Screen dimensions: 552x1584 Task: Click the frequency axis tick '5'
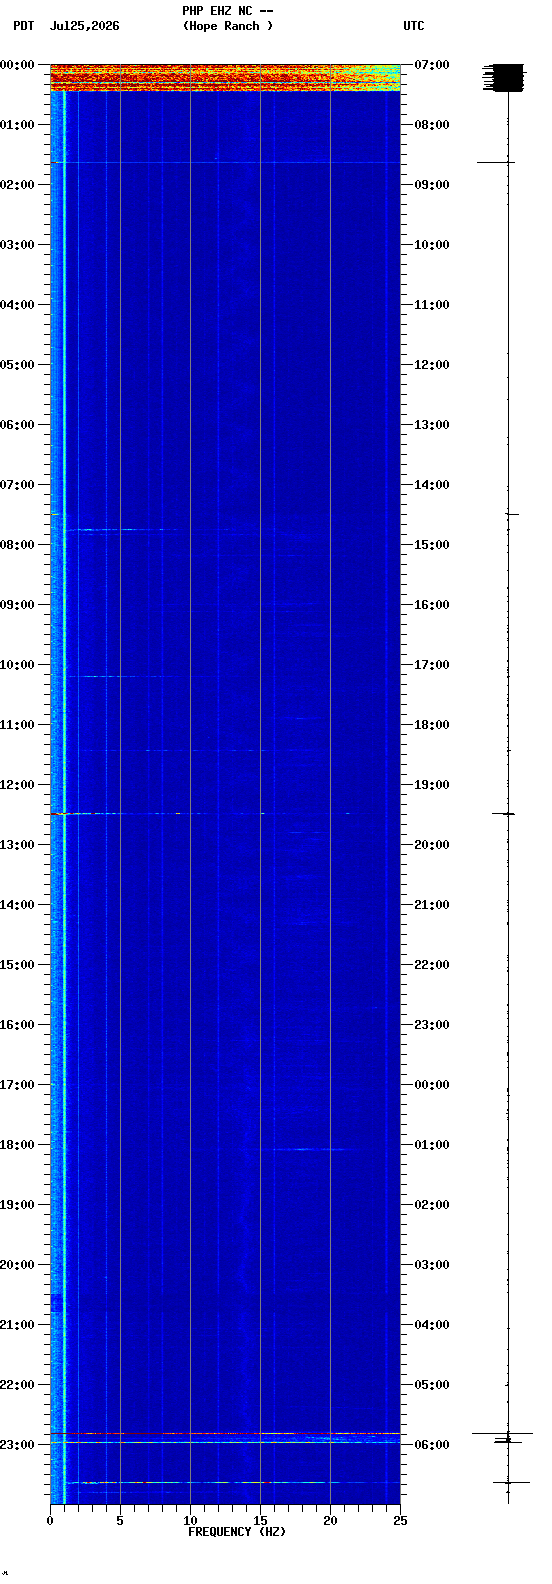120,1521
